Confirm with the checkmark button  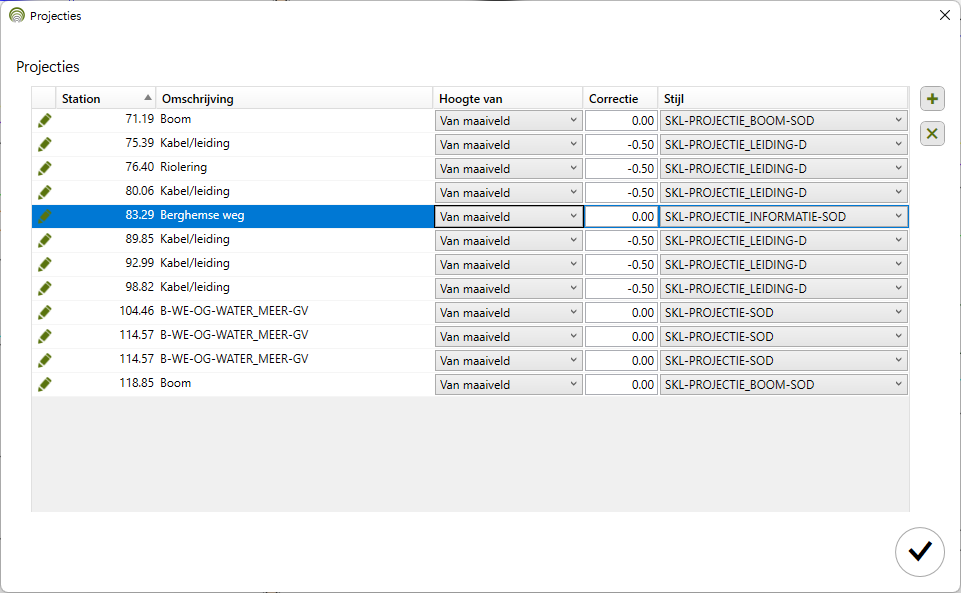pyautogui.click(x=919, y=551)
